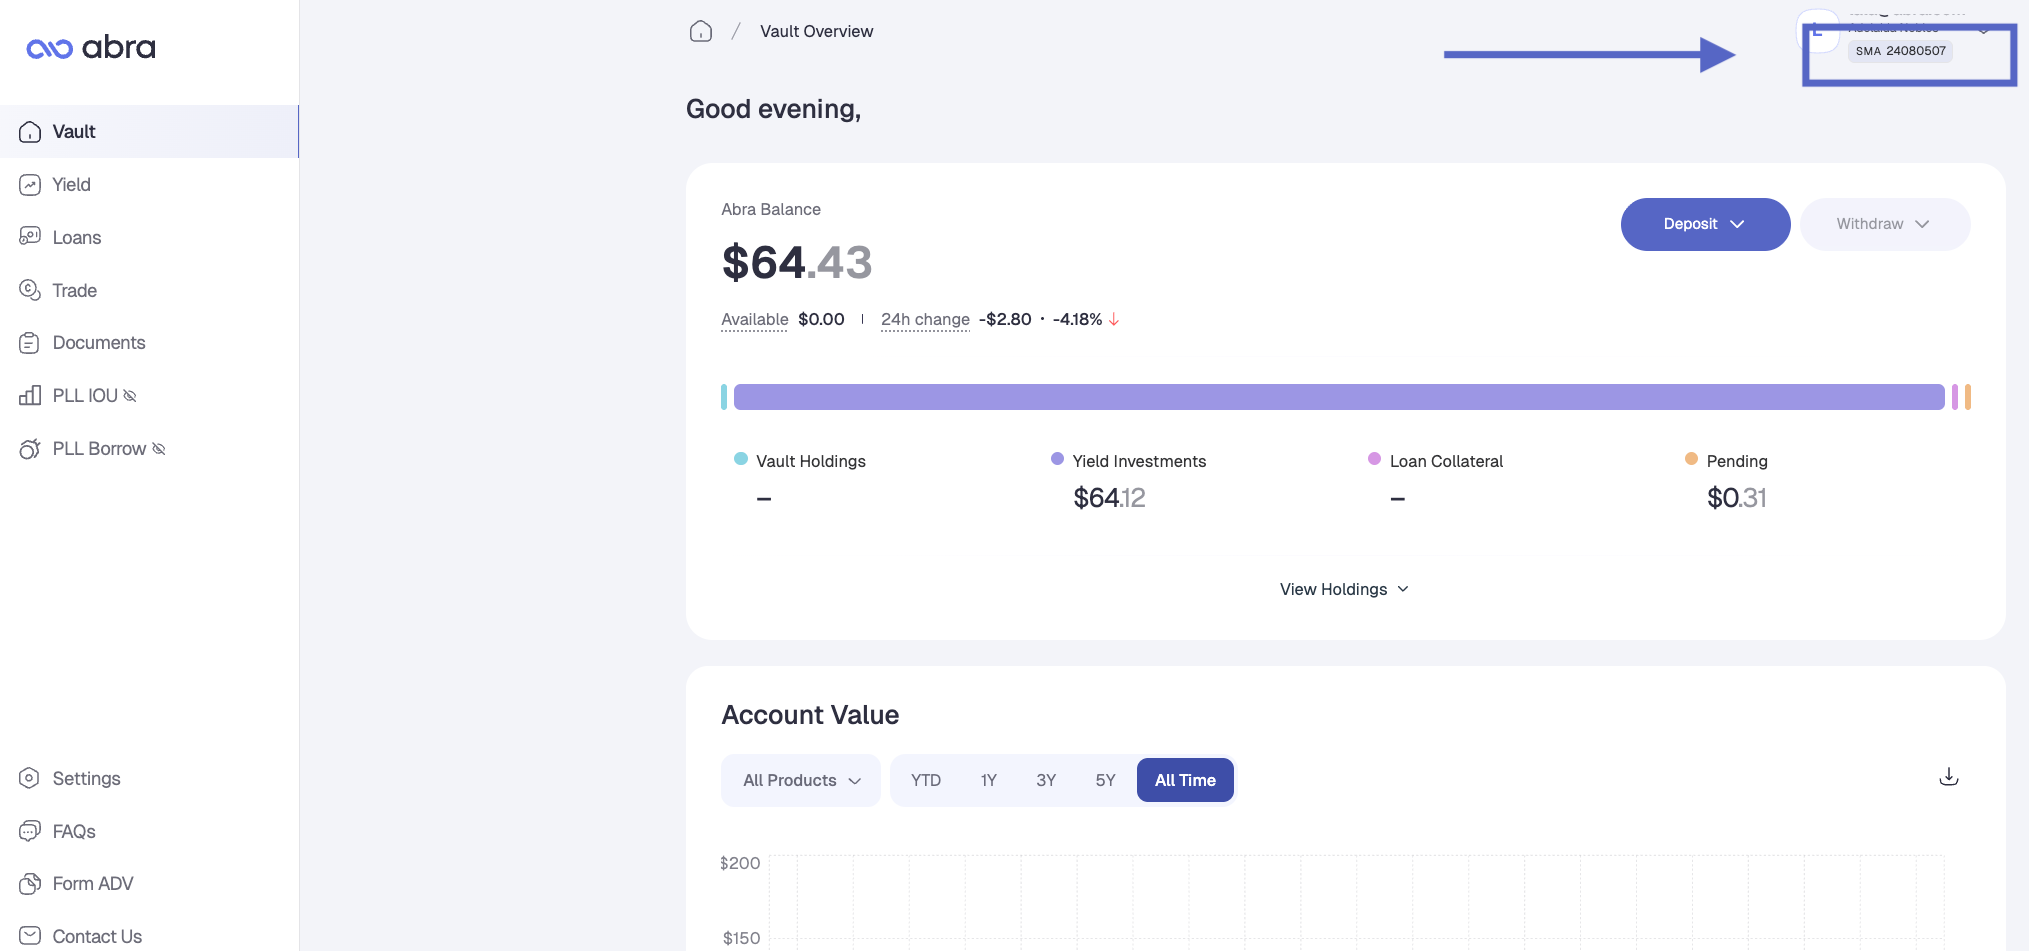Screen dimensions: 2029x951
Task: Click the -$2.80 change value
Action: click(x=1005, y=320)
